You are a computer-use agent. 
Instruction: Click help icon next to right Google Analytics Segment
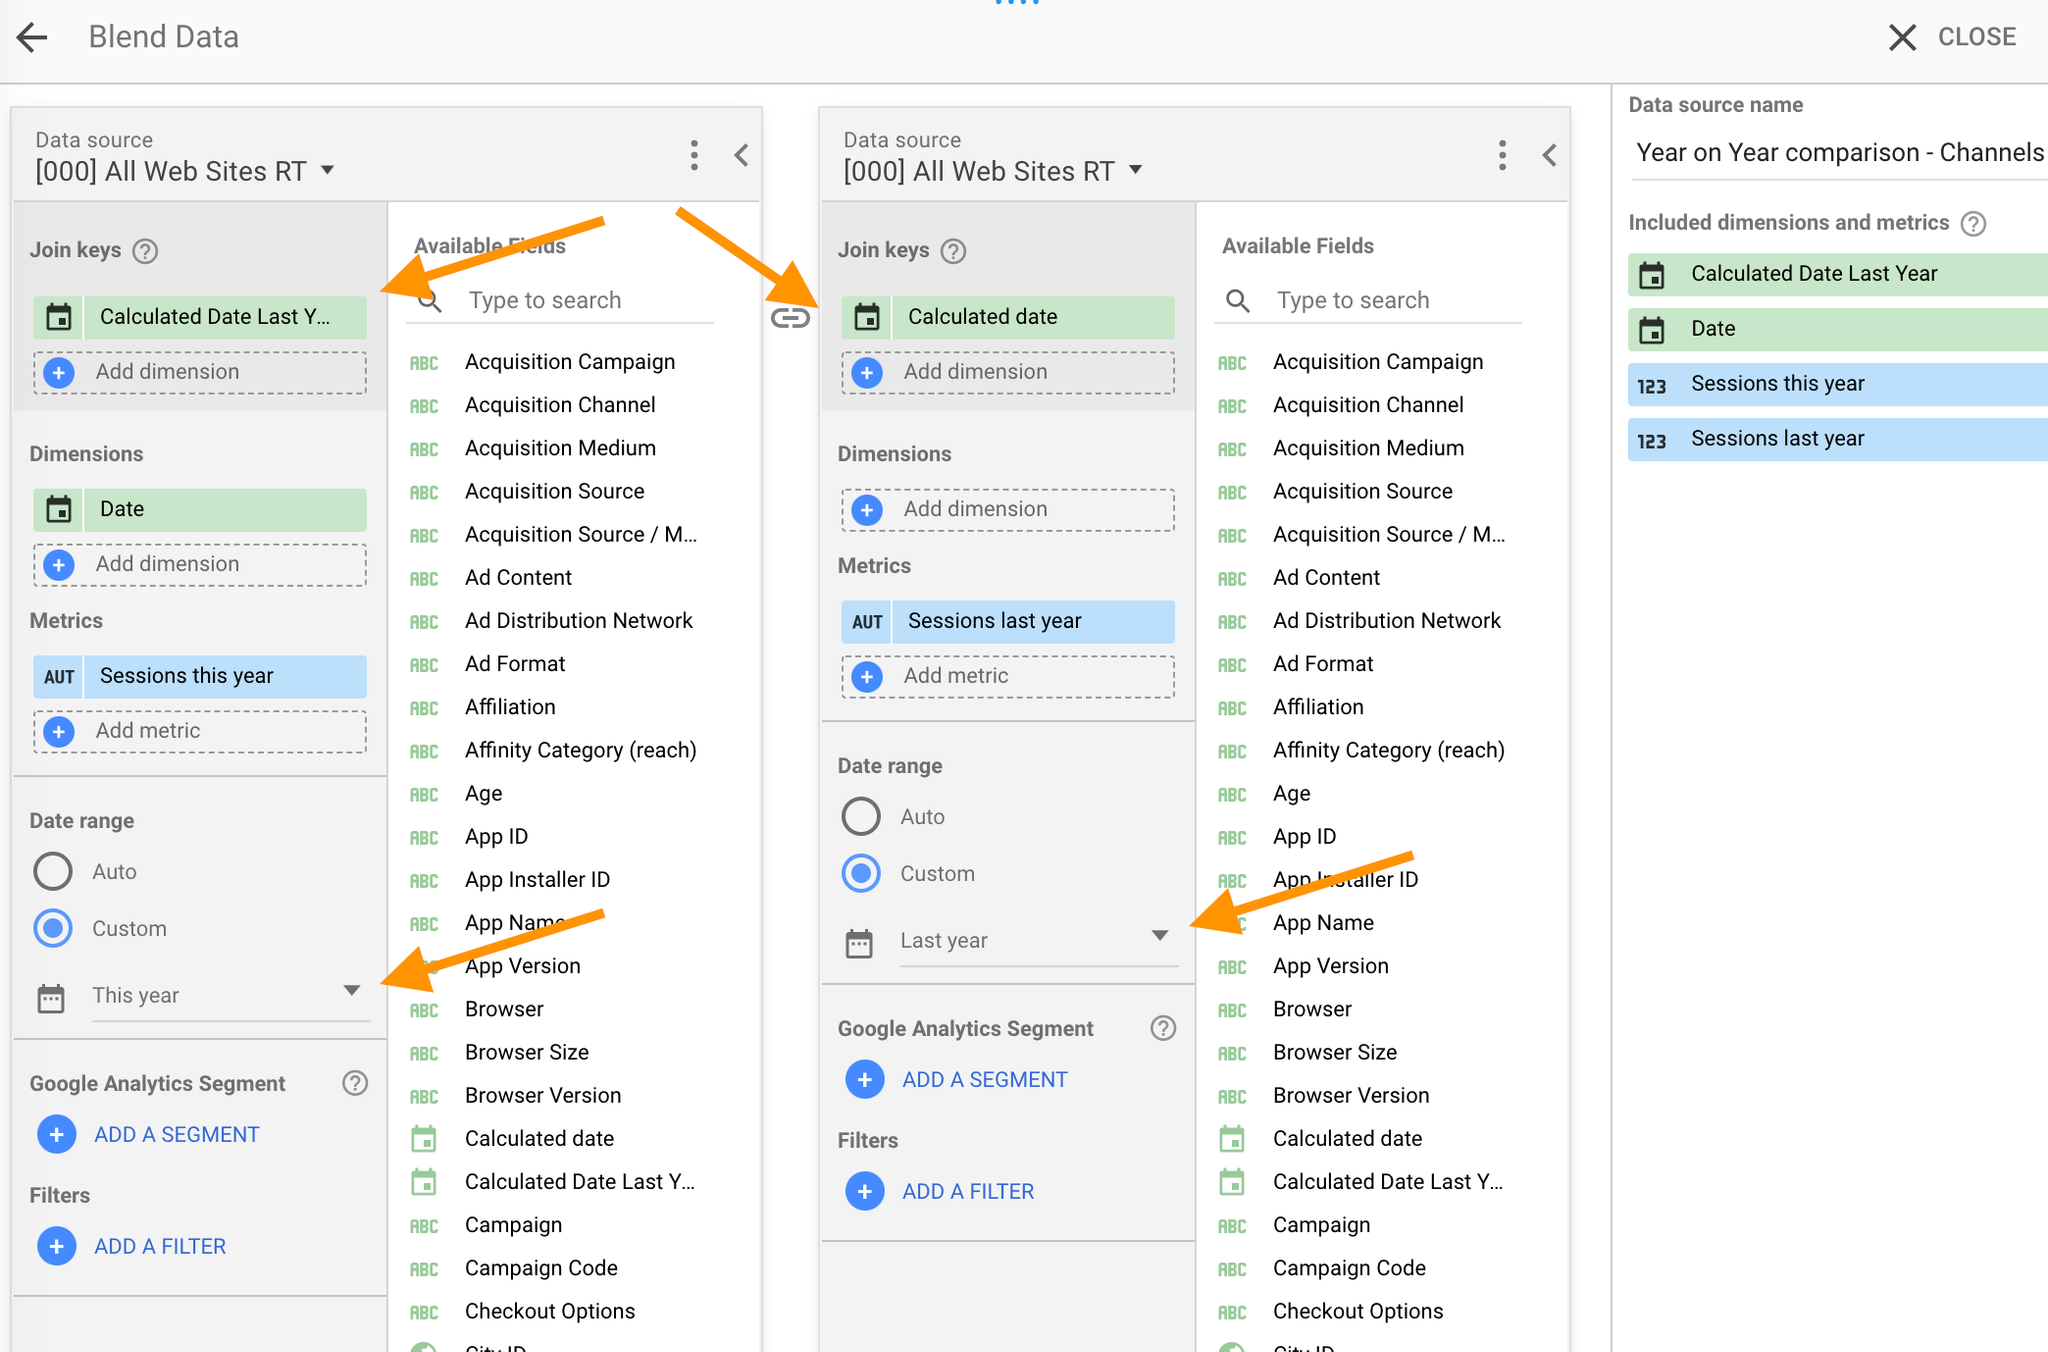[x=1162, y=1028]
